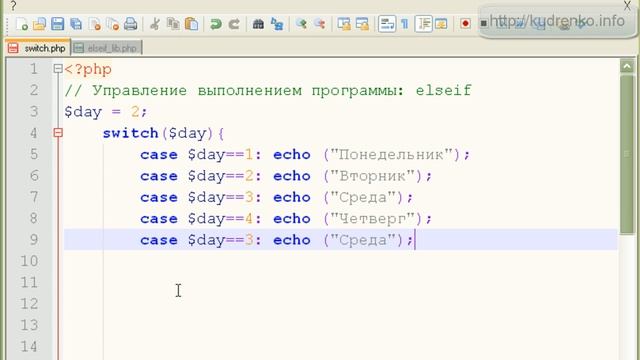Collapse the switch block fold marker on line 4
Screen dimensions: 640x360
pyautogui.click(x=58, y=133)
